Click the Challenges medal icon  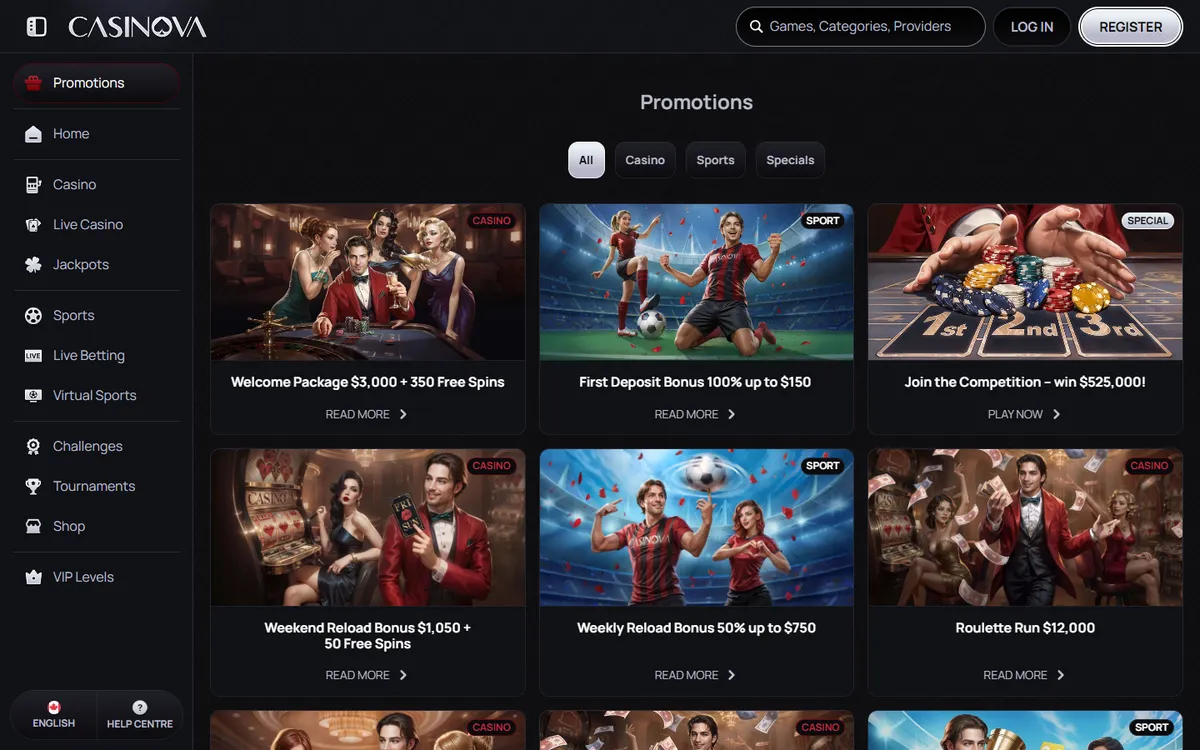[34, 447]
